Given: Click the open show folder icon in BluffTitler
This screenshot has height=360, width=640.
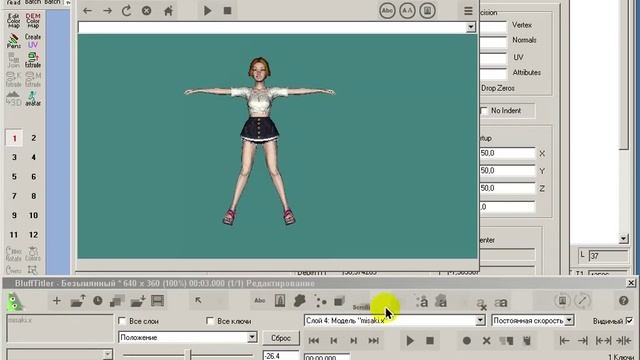Looking at the screenshot, I should [78, 301].
